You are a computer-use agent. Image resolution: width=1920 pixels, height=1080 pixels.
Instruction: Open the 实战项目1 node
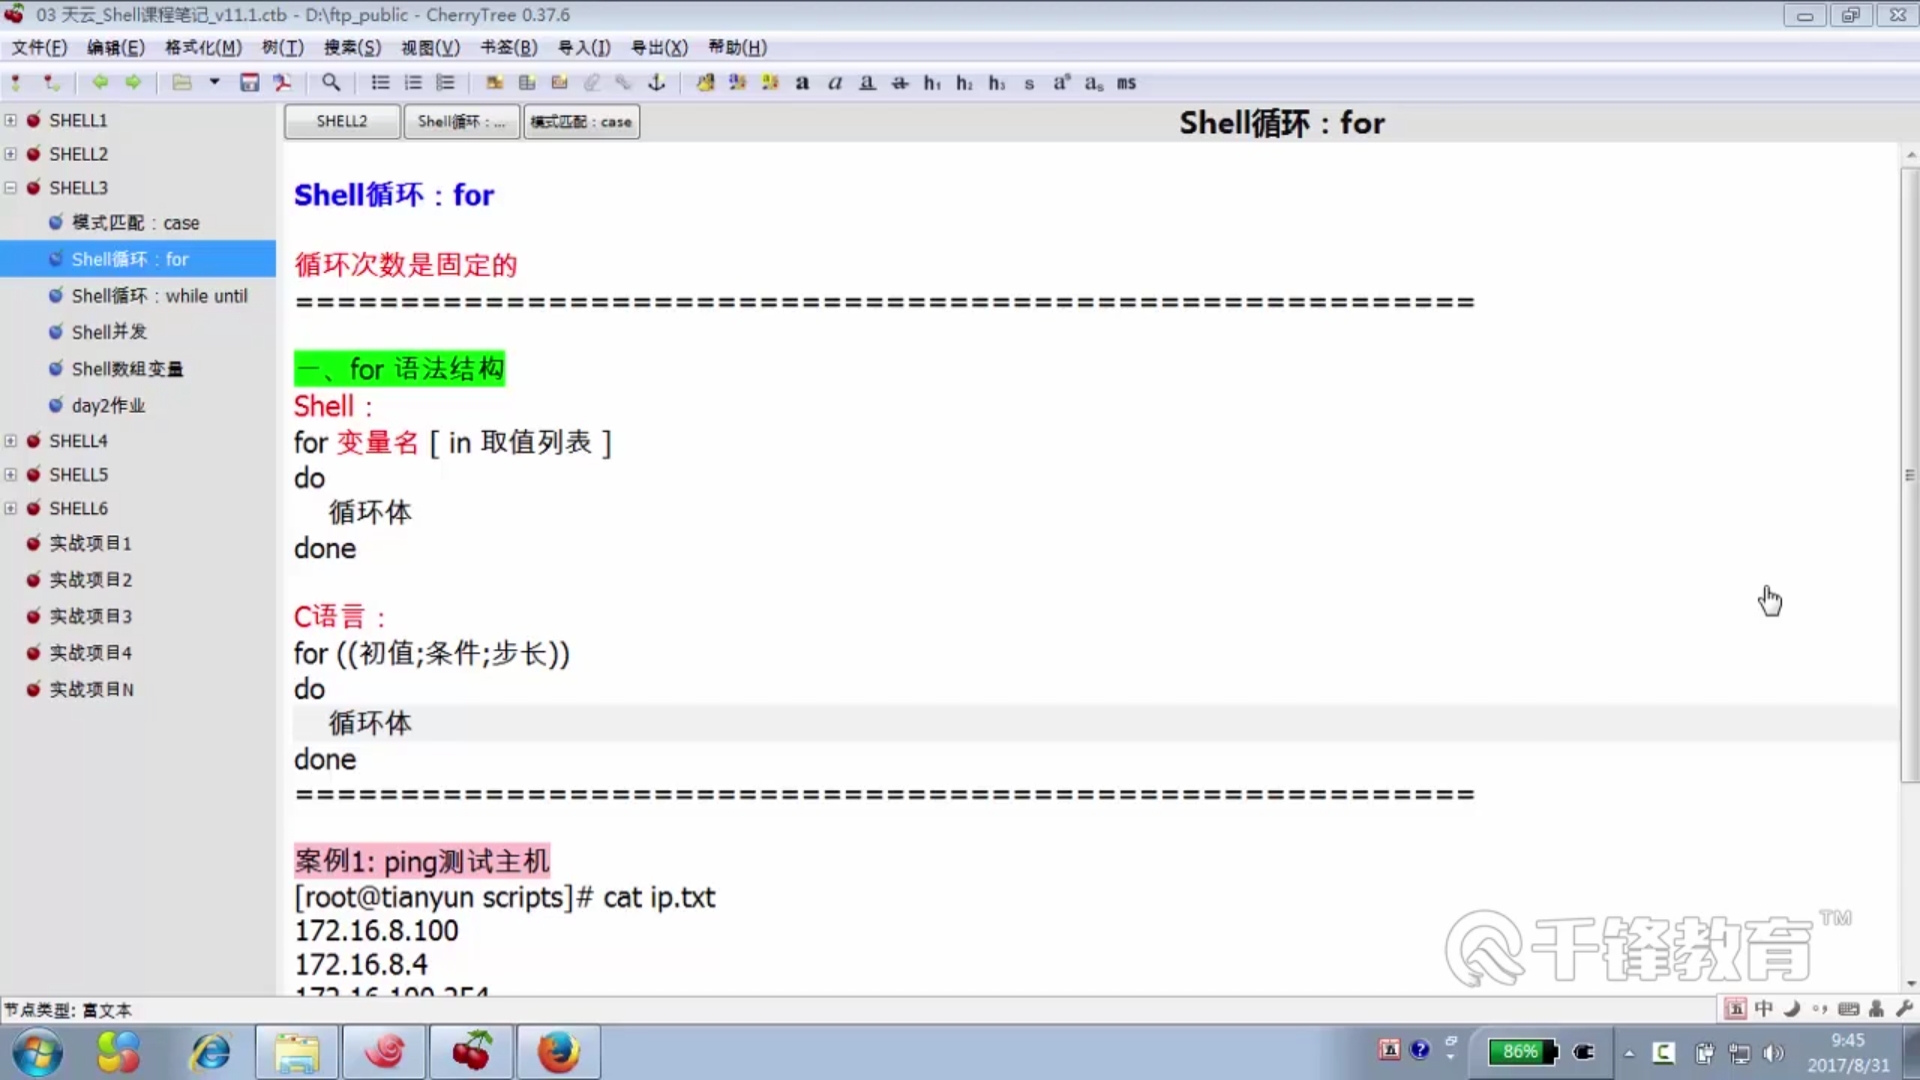[90, 543]
